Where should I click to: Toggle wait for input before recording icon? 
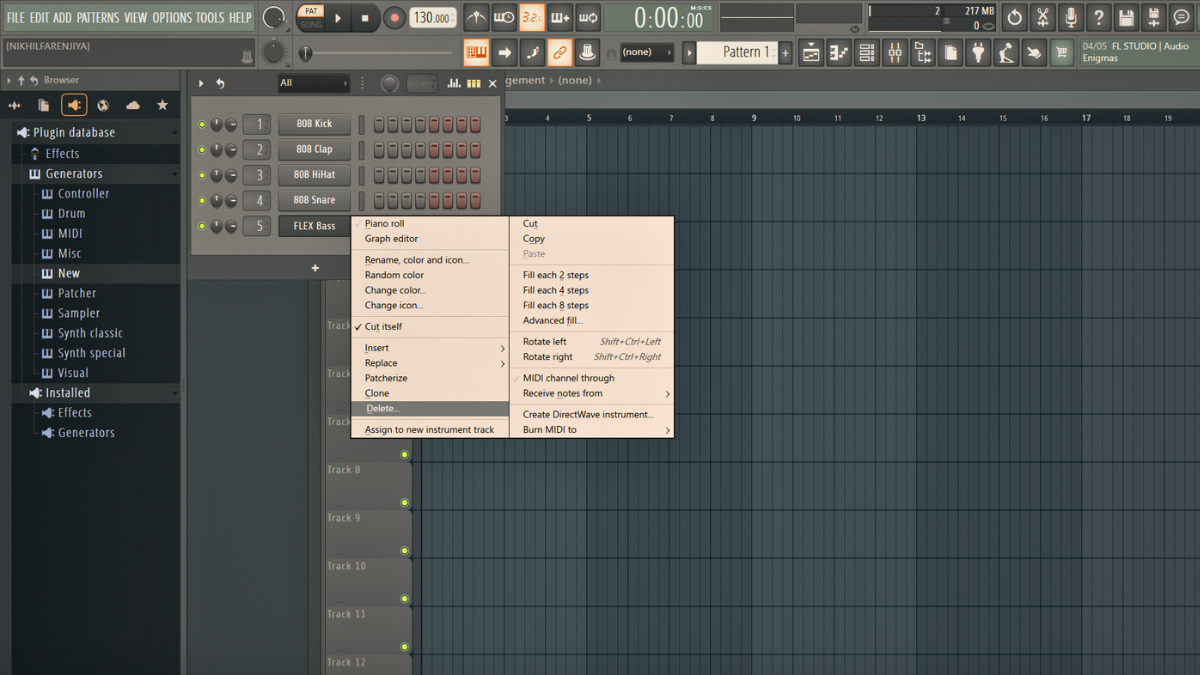504,17
